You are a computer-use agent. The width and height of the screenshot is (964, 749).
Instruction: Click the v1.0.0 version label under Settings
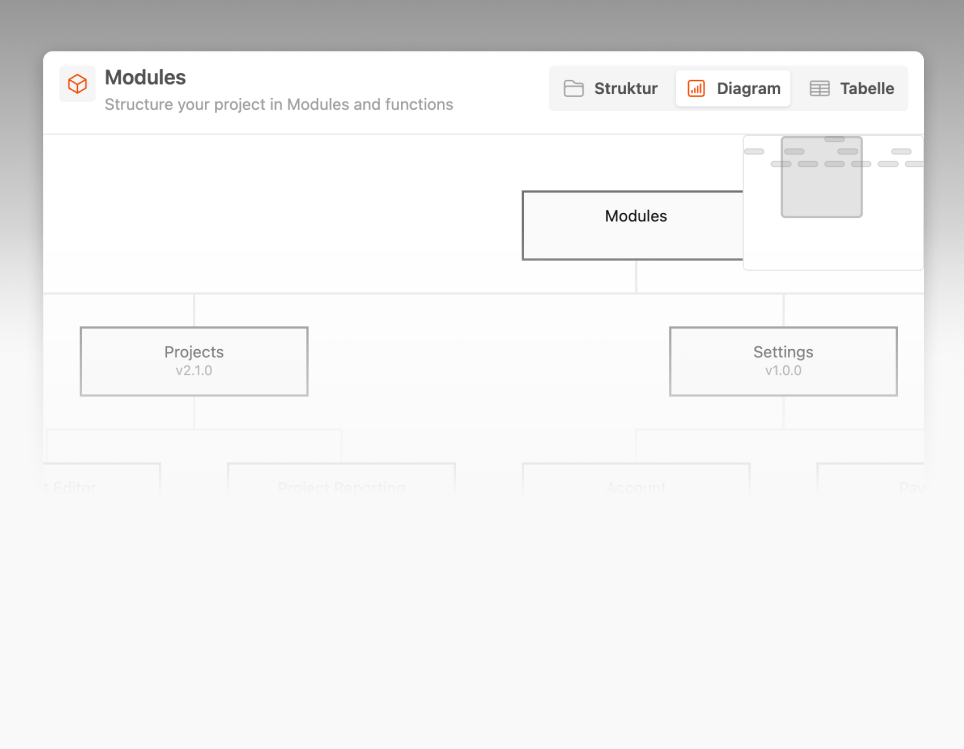click(783, 371)
